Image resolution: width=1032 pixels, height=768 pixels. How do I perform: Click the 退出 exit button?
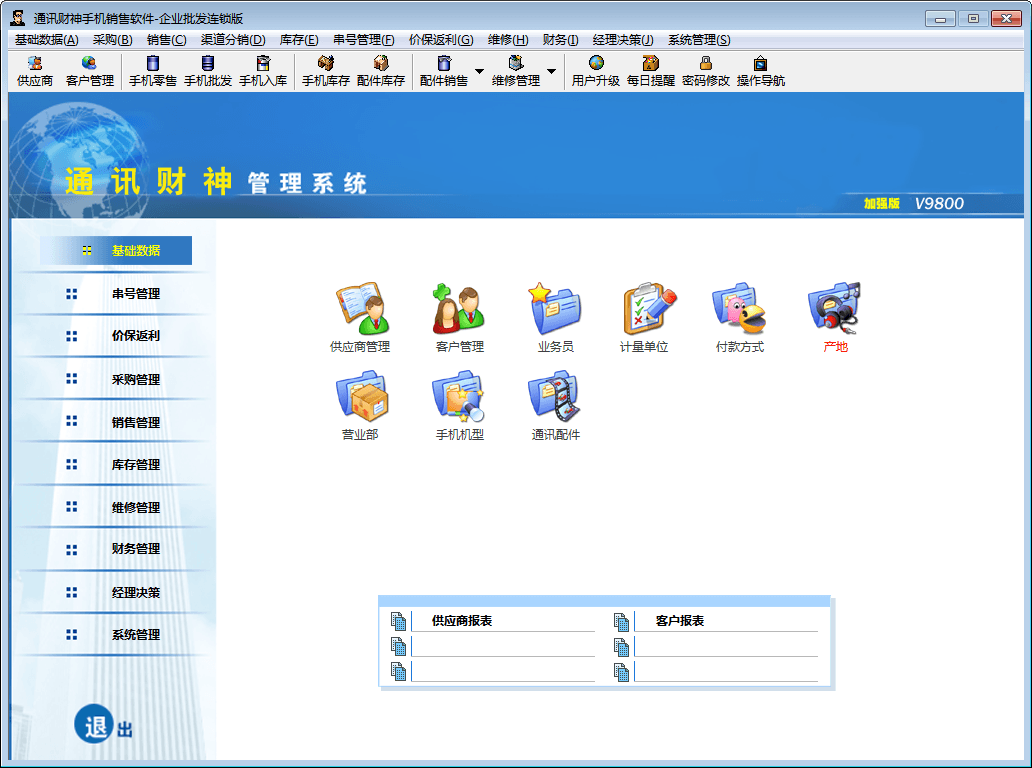point(103,726)
